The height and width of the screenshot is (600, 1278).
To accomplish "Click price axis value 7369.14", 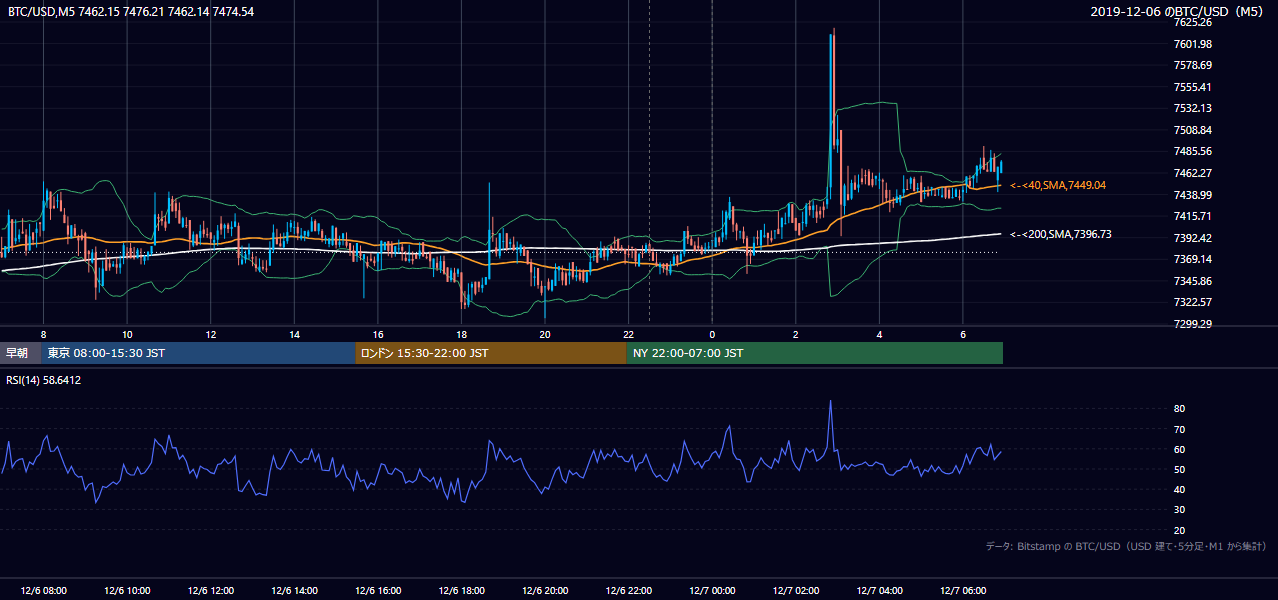I will 1193,259.
